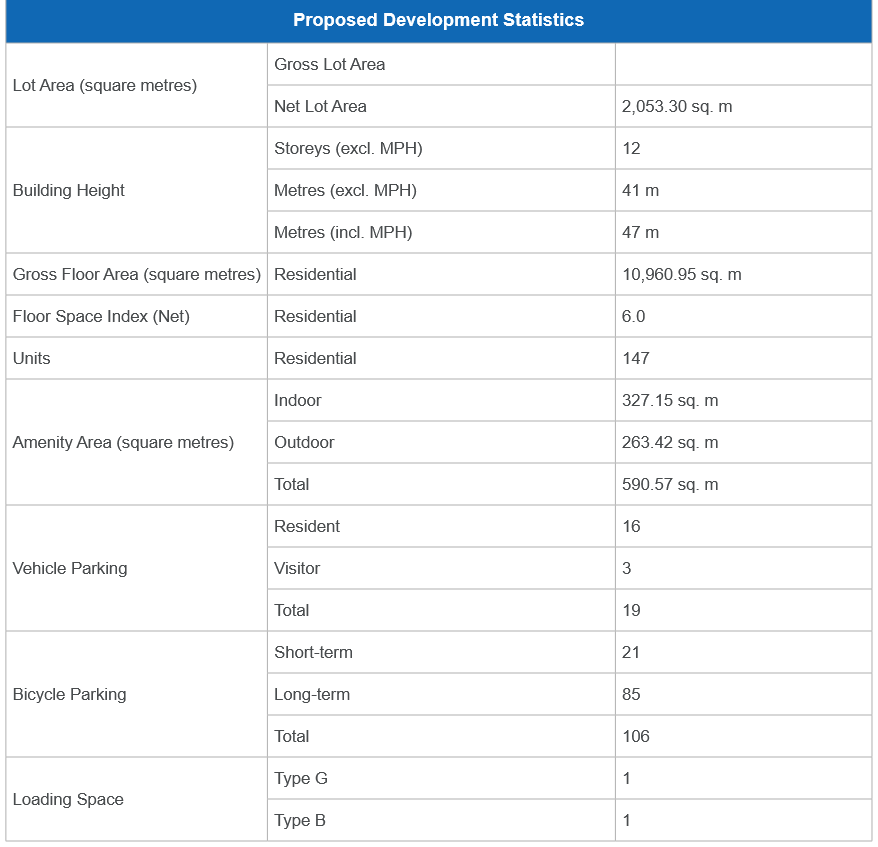Click the 2,053.30 sq. m value
The width and height of the screenshot is (878, 847).
pyautogui.click(x=677, y=107)
